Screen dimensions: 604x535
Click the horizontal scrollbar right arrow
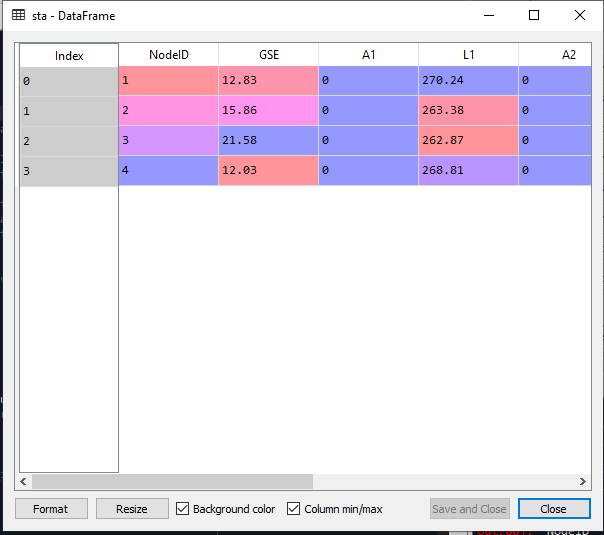(582, 481)
